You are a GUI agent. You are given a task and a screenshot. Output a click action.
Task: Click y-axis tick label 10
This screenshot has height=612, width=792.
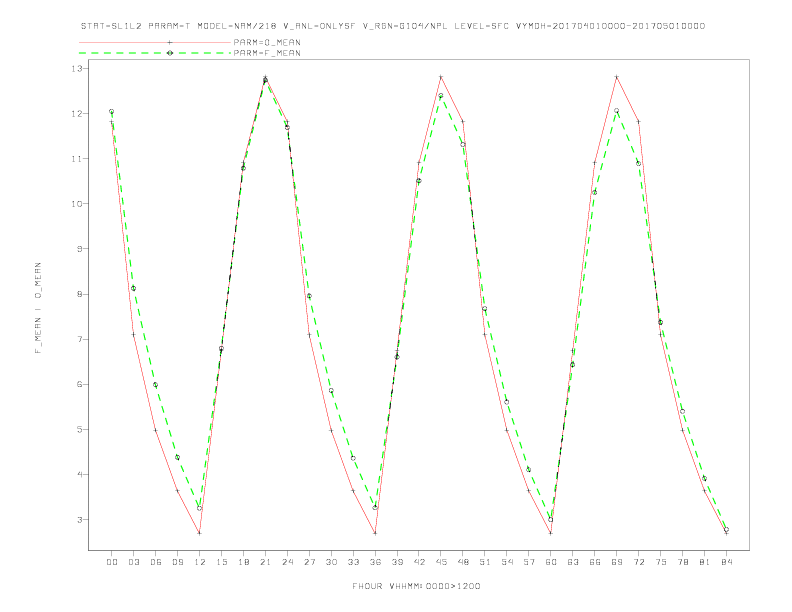tap(77, 203)
